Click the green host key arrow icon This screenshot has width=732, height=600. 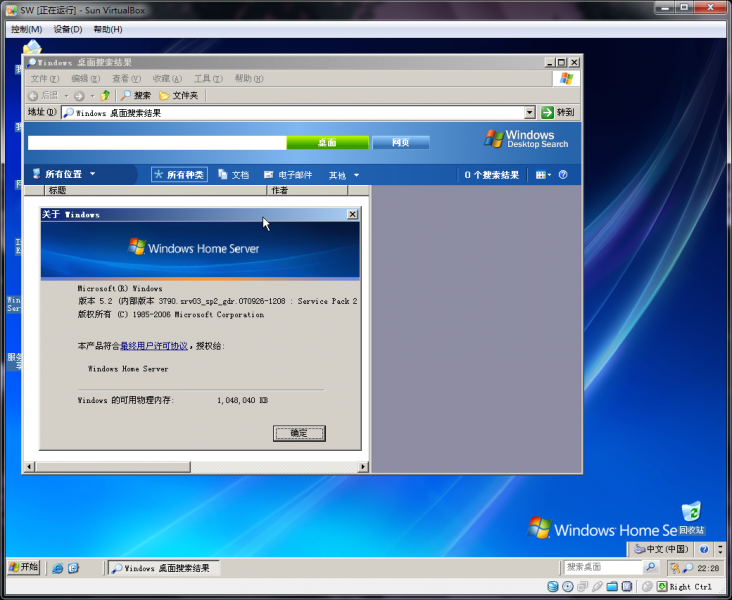pyautogui.click(x=662, y=586)
